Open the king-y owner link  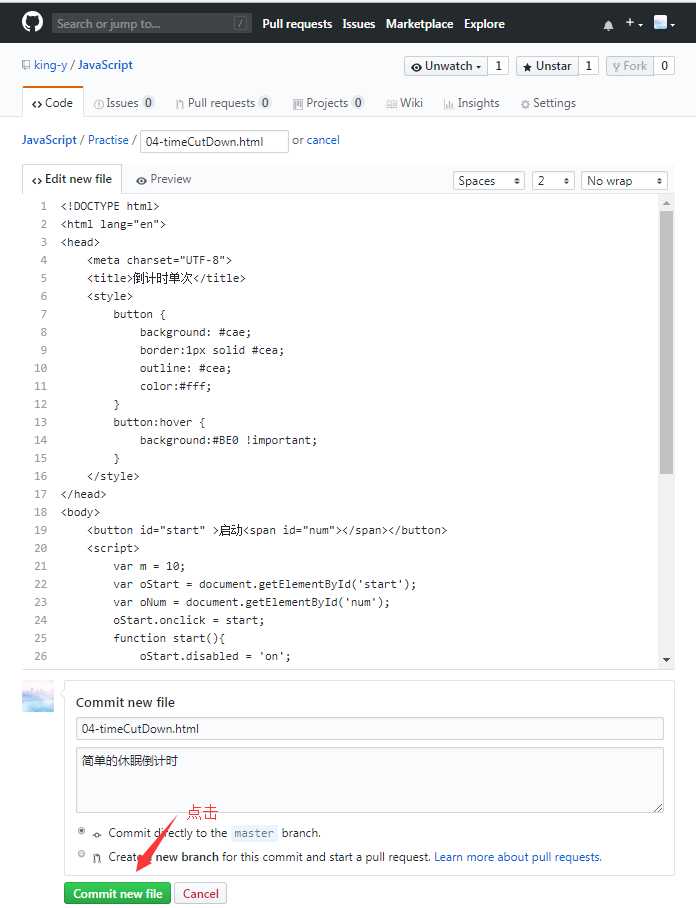50,65
